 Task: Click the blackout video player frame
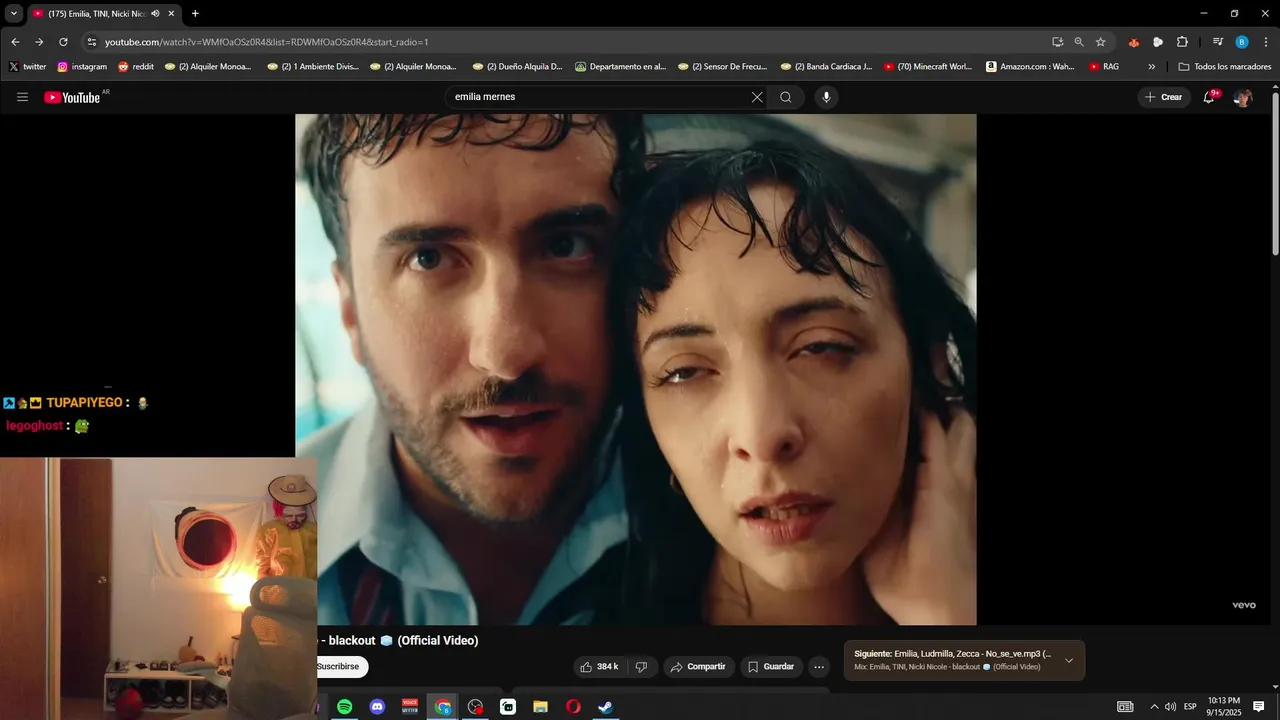(x=636, y=369)
